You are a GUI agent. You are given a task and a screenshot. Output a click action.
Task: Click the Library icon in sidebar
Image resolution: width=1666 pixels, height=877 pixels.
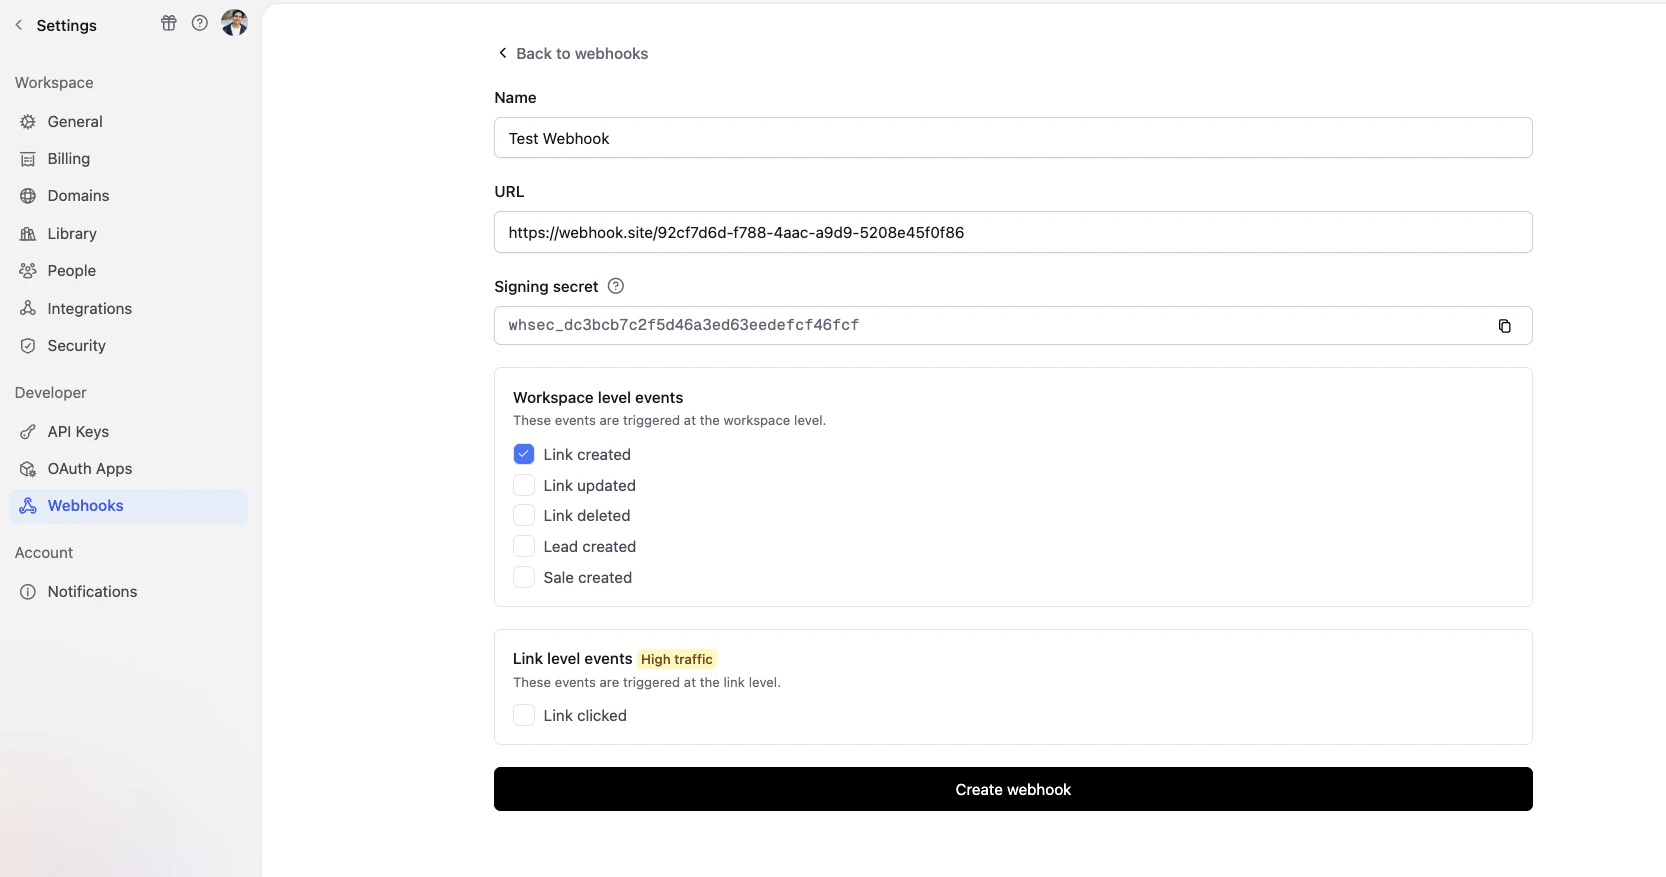point(26,233)
